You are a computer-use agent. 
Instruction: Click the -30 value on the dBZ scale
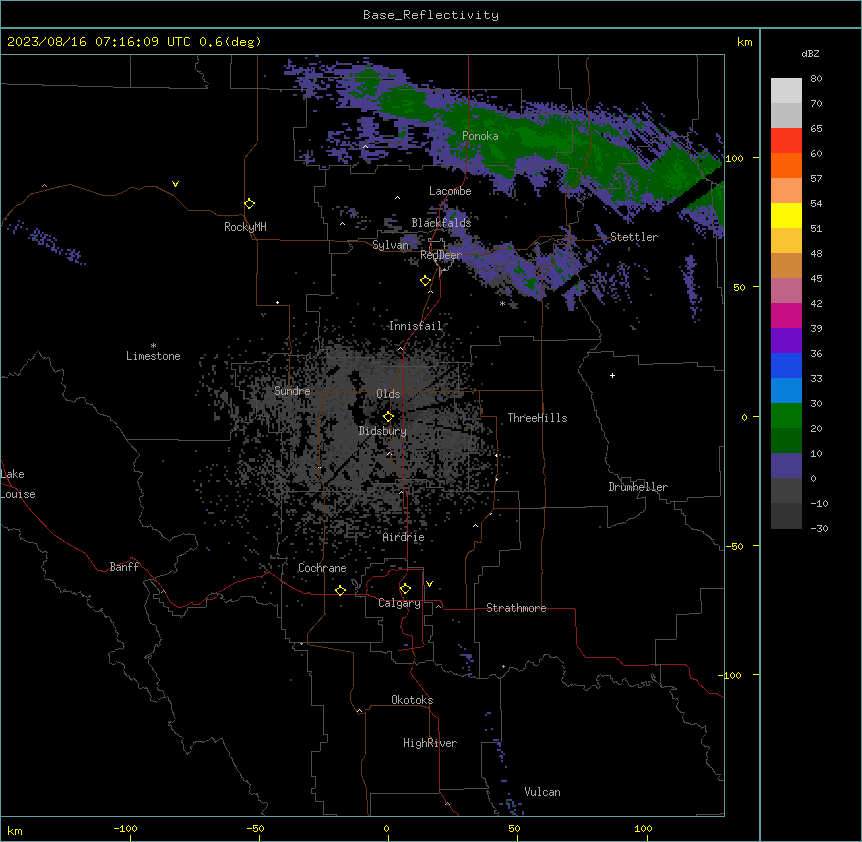tap(819, 528)
